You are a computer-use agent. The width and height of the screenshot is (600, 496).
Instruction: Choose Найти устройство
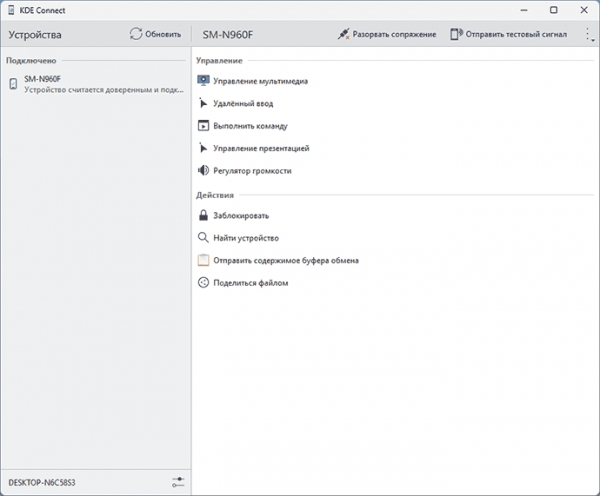[x=246, y=238]
